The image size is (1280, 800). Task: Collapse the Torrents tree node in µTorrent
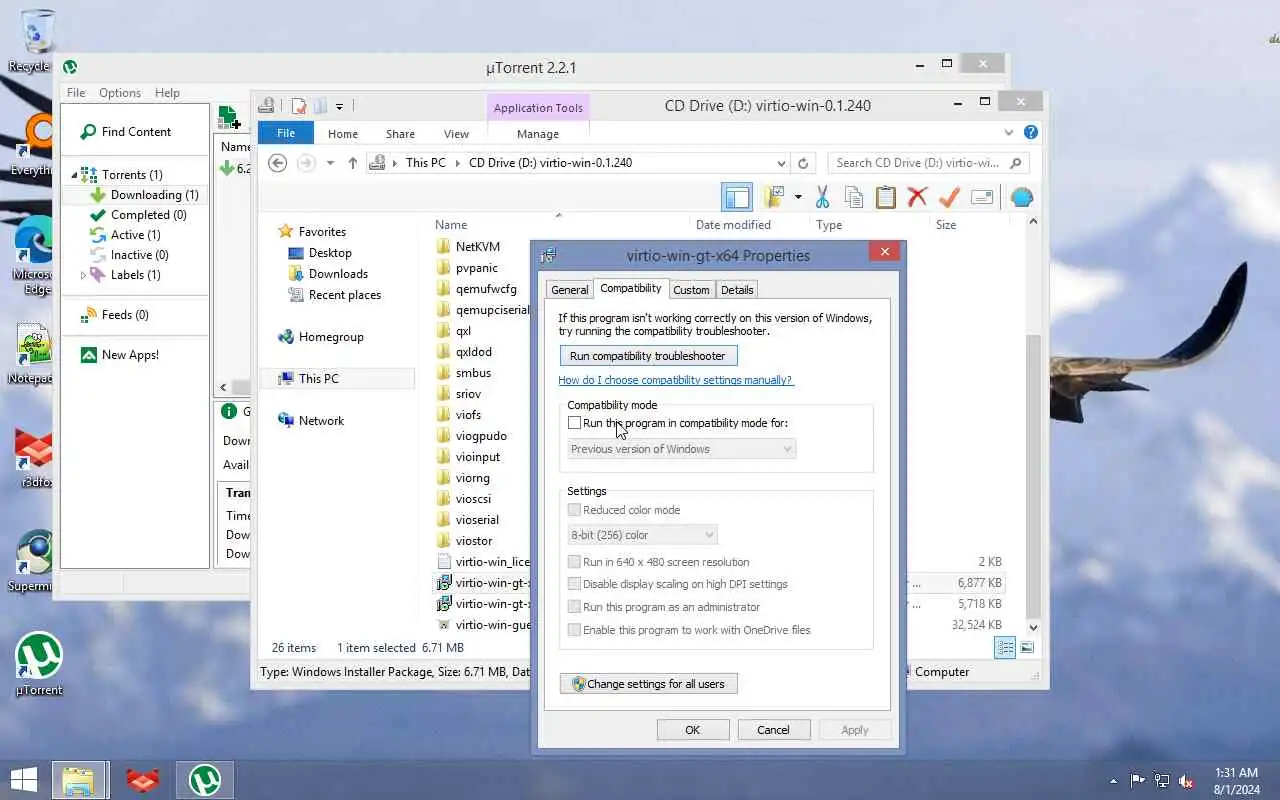coord(74,175)
